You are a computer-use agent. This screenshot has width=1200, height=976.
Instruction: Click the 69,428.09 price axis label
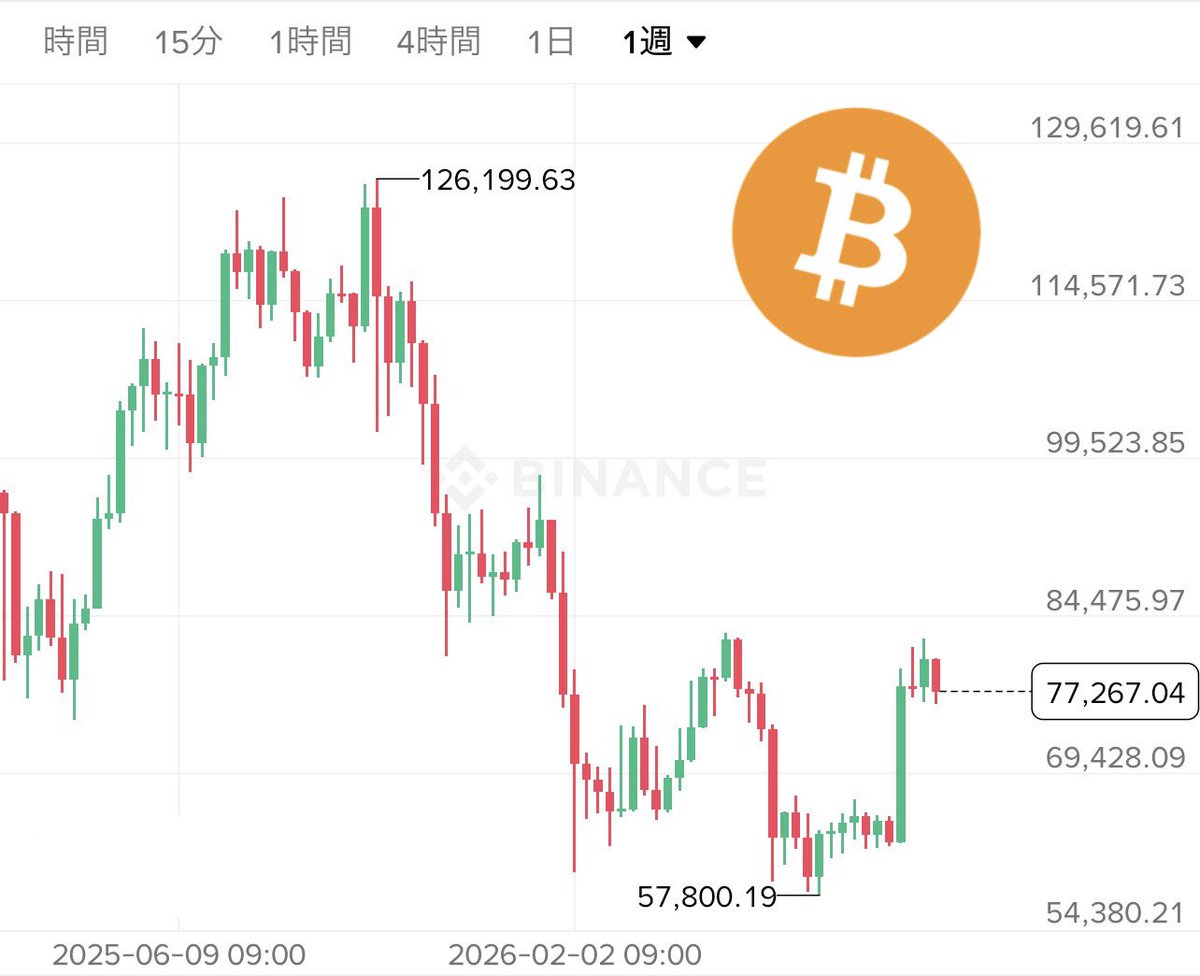[x=1115, y=757]
